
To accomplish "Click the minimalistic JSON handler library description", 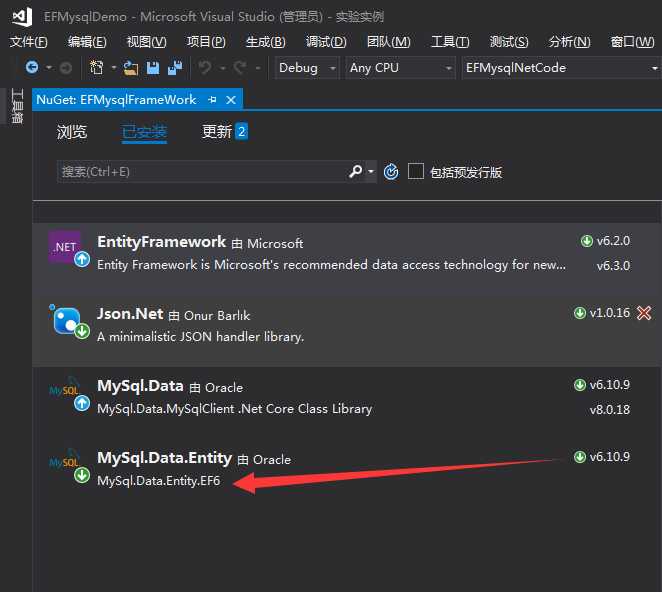I will (201, 337).
